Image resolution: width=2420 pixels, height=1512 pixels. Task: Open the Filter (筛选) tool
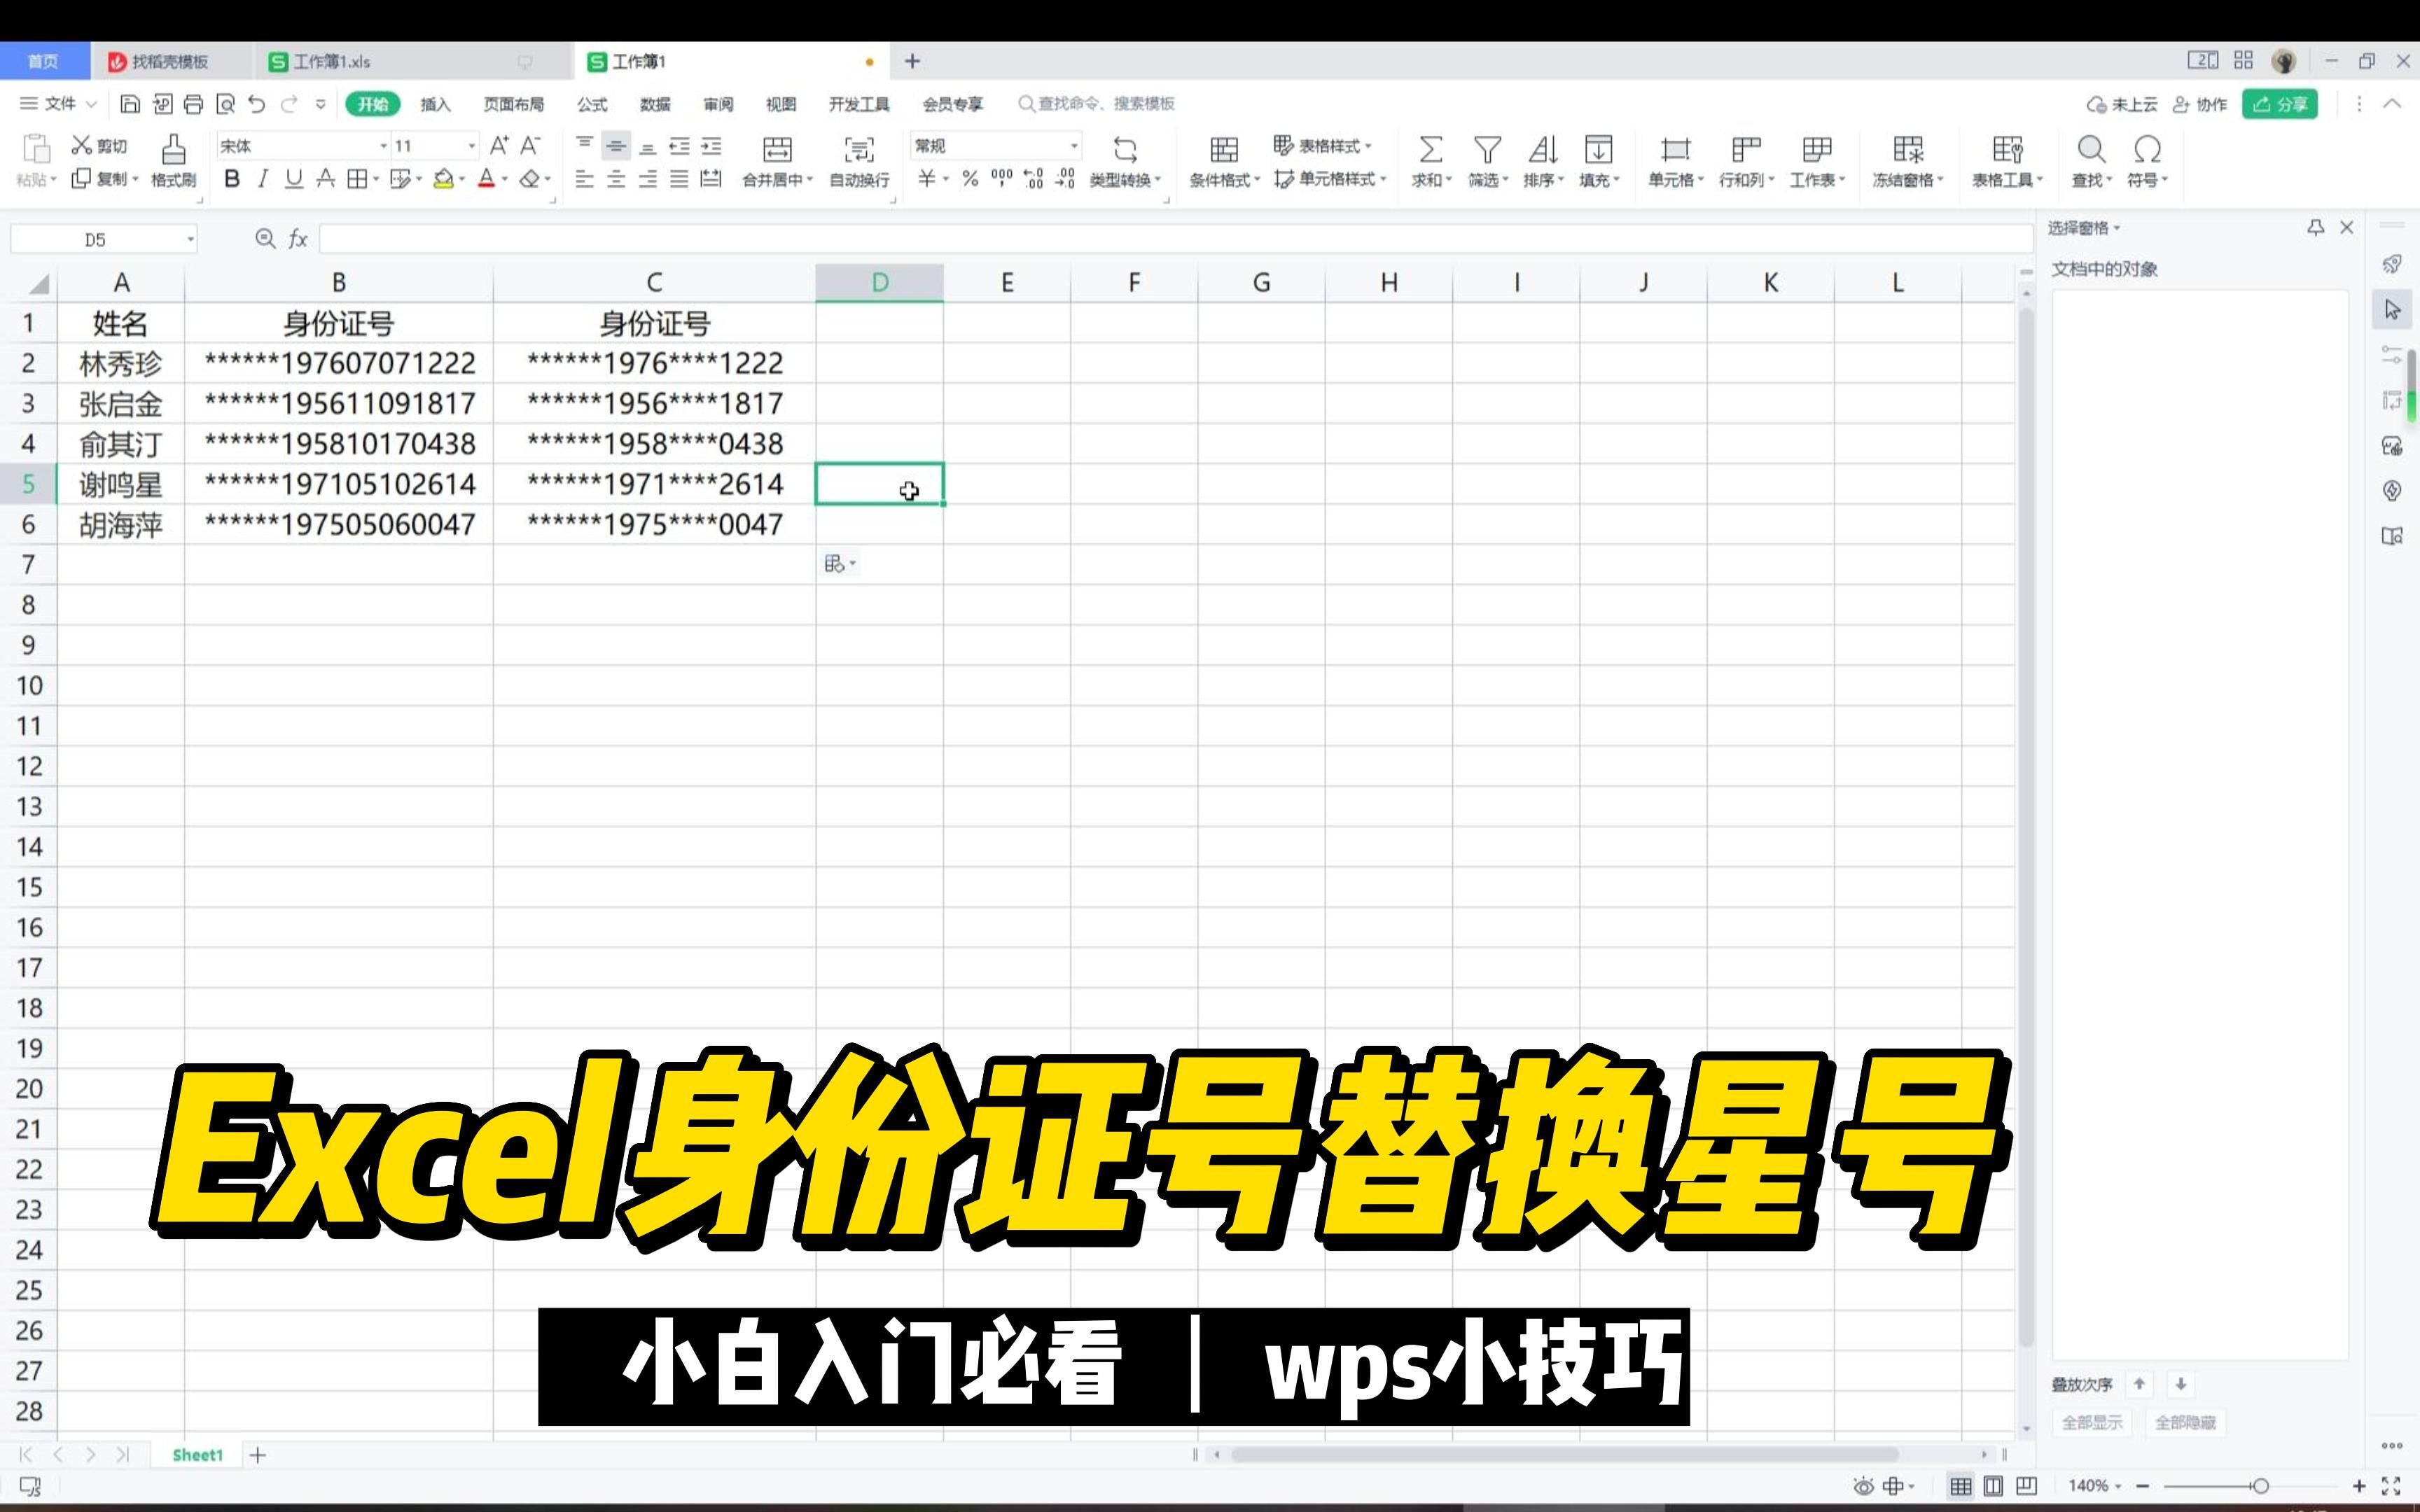tap(1487, 149)
